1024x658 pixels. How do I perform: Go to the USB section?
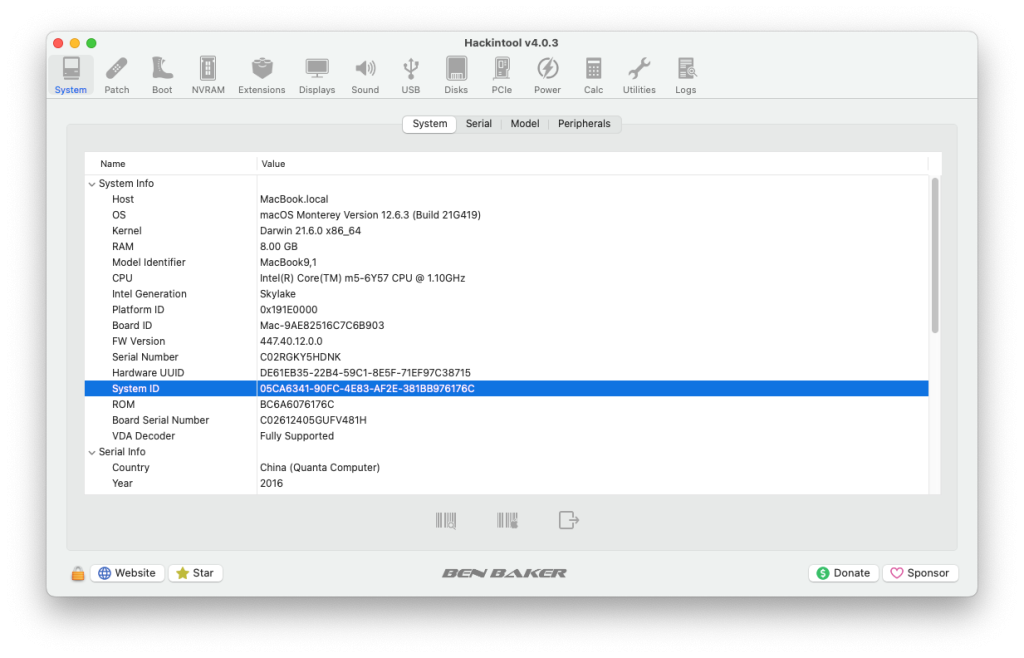tap(411, 75)
